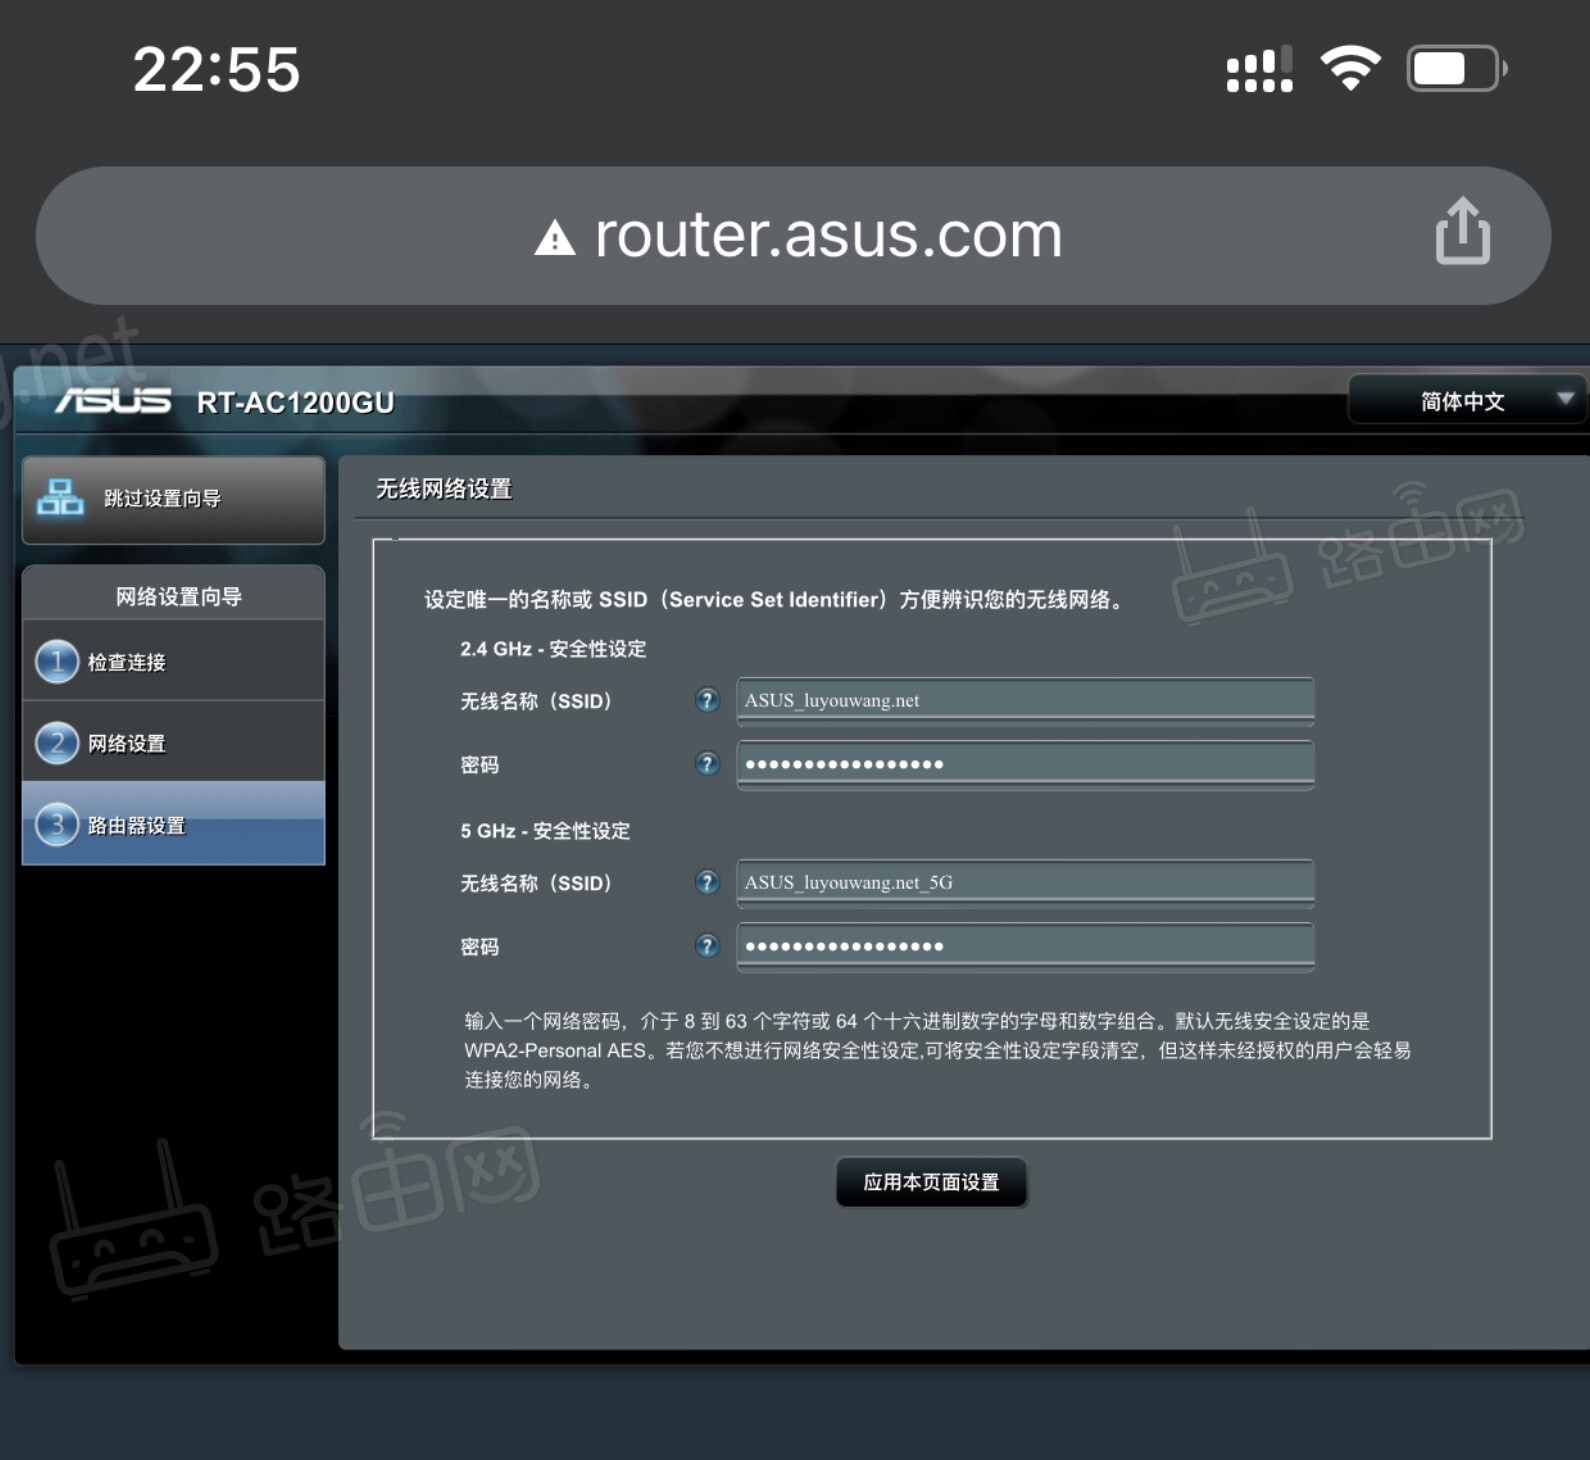Viewport: 1590px width, 1460px height.
Task: Click the ASUS logo in header
Action: point(113,401)
